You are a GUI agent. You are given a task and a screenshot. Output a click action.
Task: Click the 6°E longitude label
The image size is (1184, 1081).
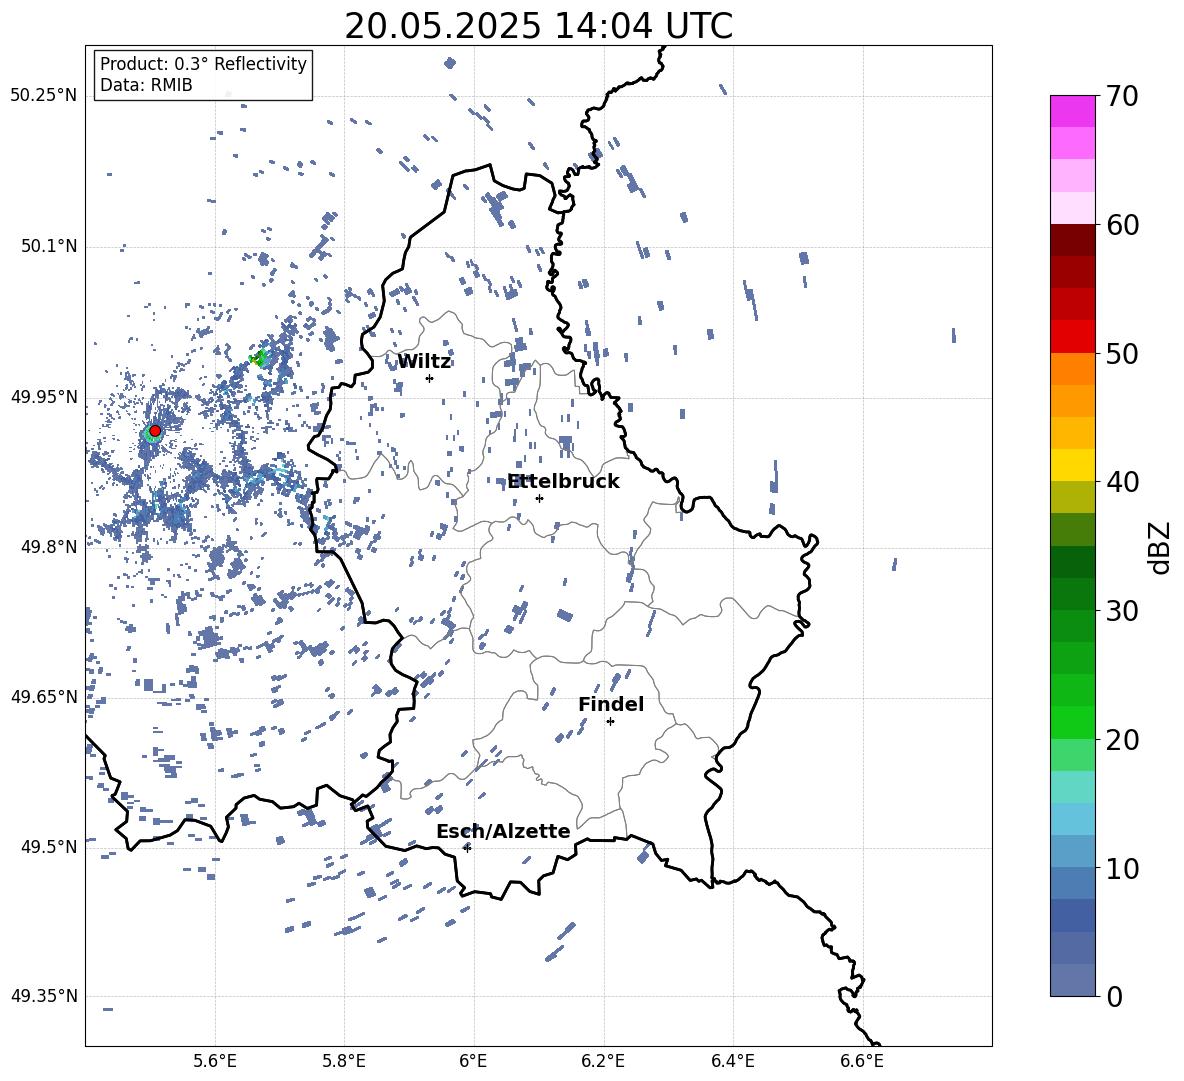tap(473, 1061)
